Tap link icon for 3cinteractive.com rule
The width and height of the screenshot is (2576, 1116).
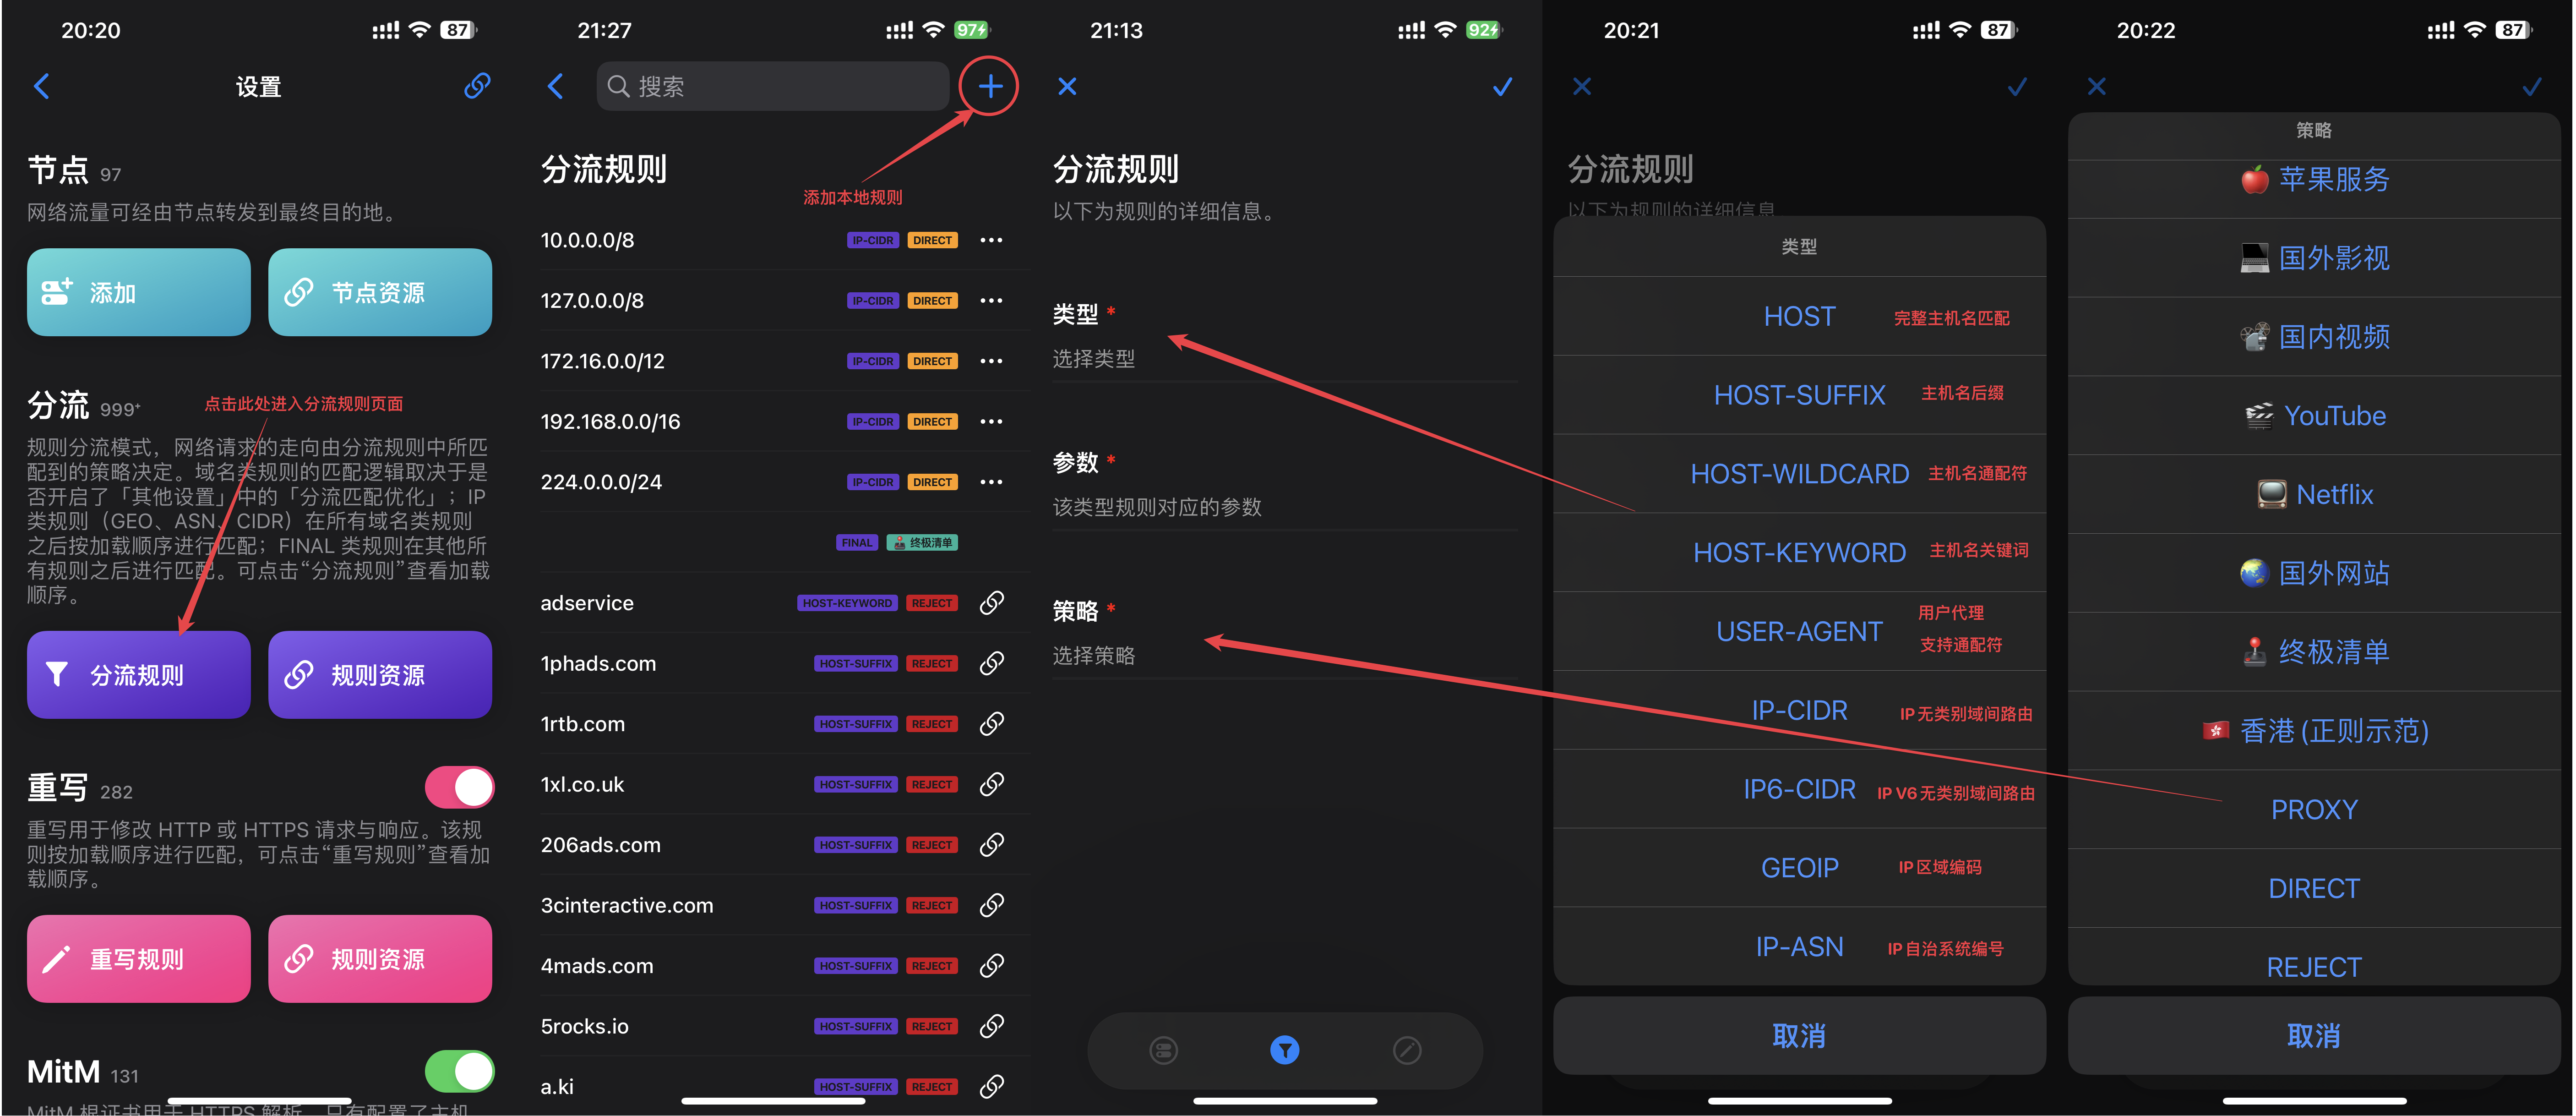tap(991, 905)
